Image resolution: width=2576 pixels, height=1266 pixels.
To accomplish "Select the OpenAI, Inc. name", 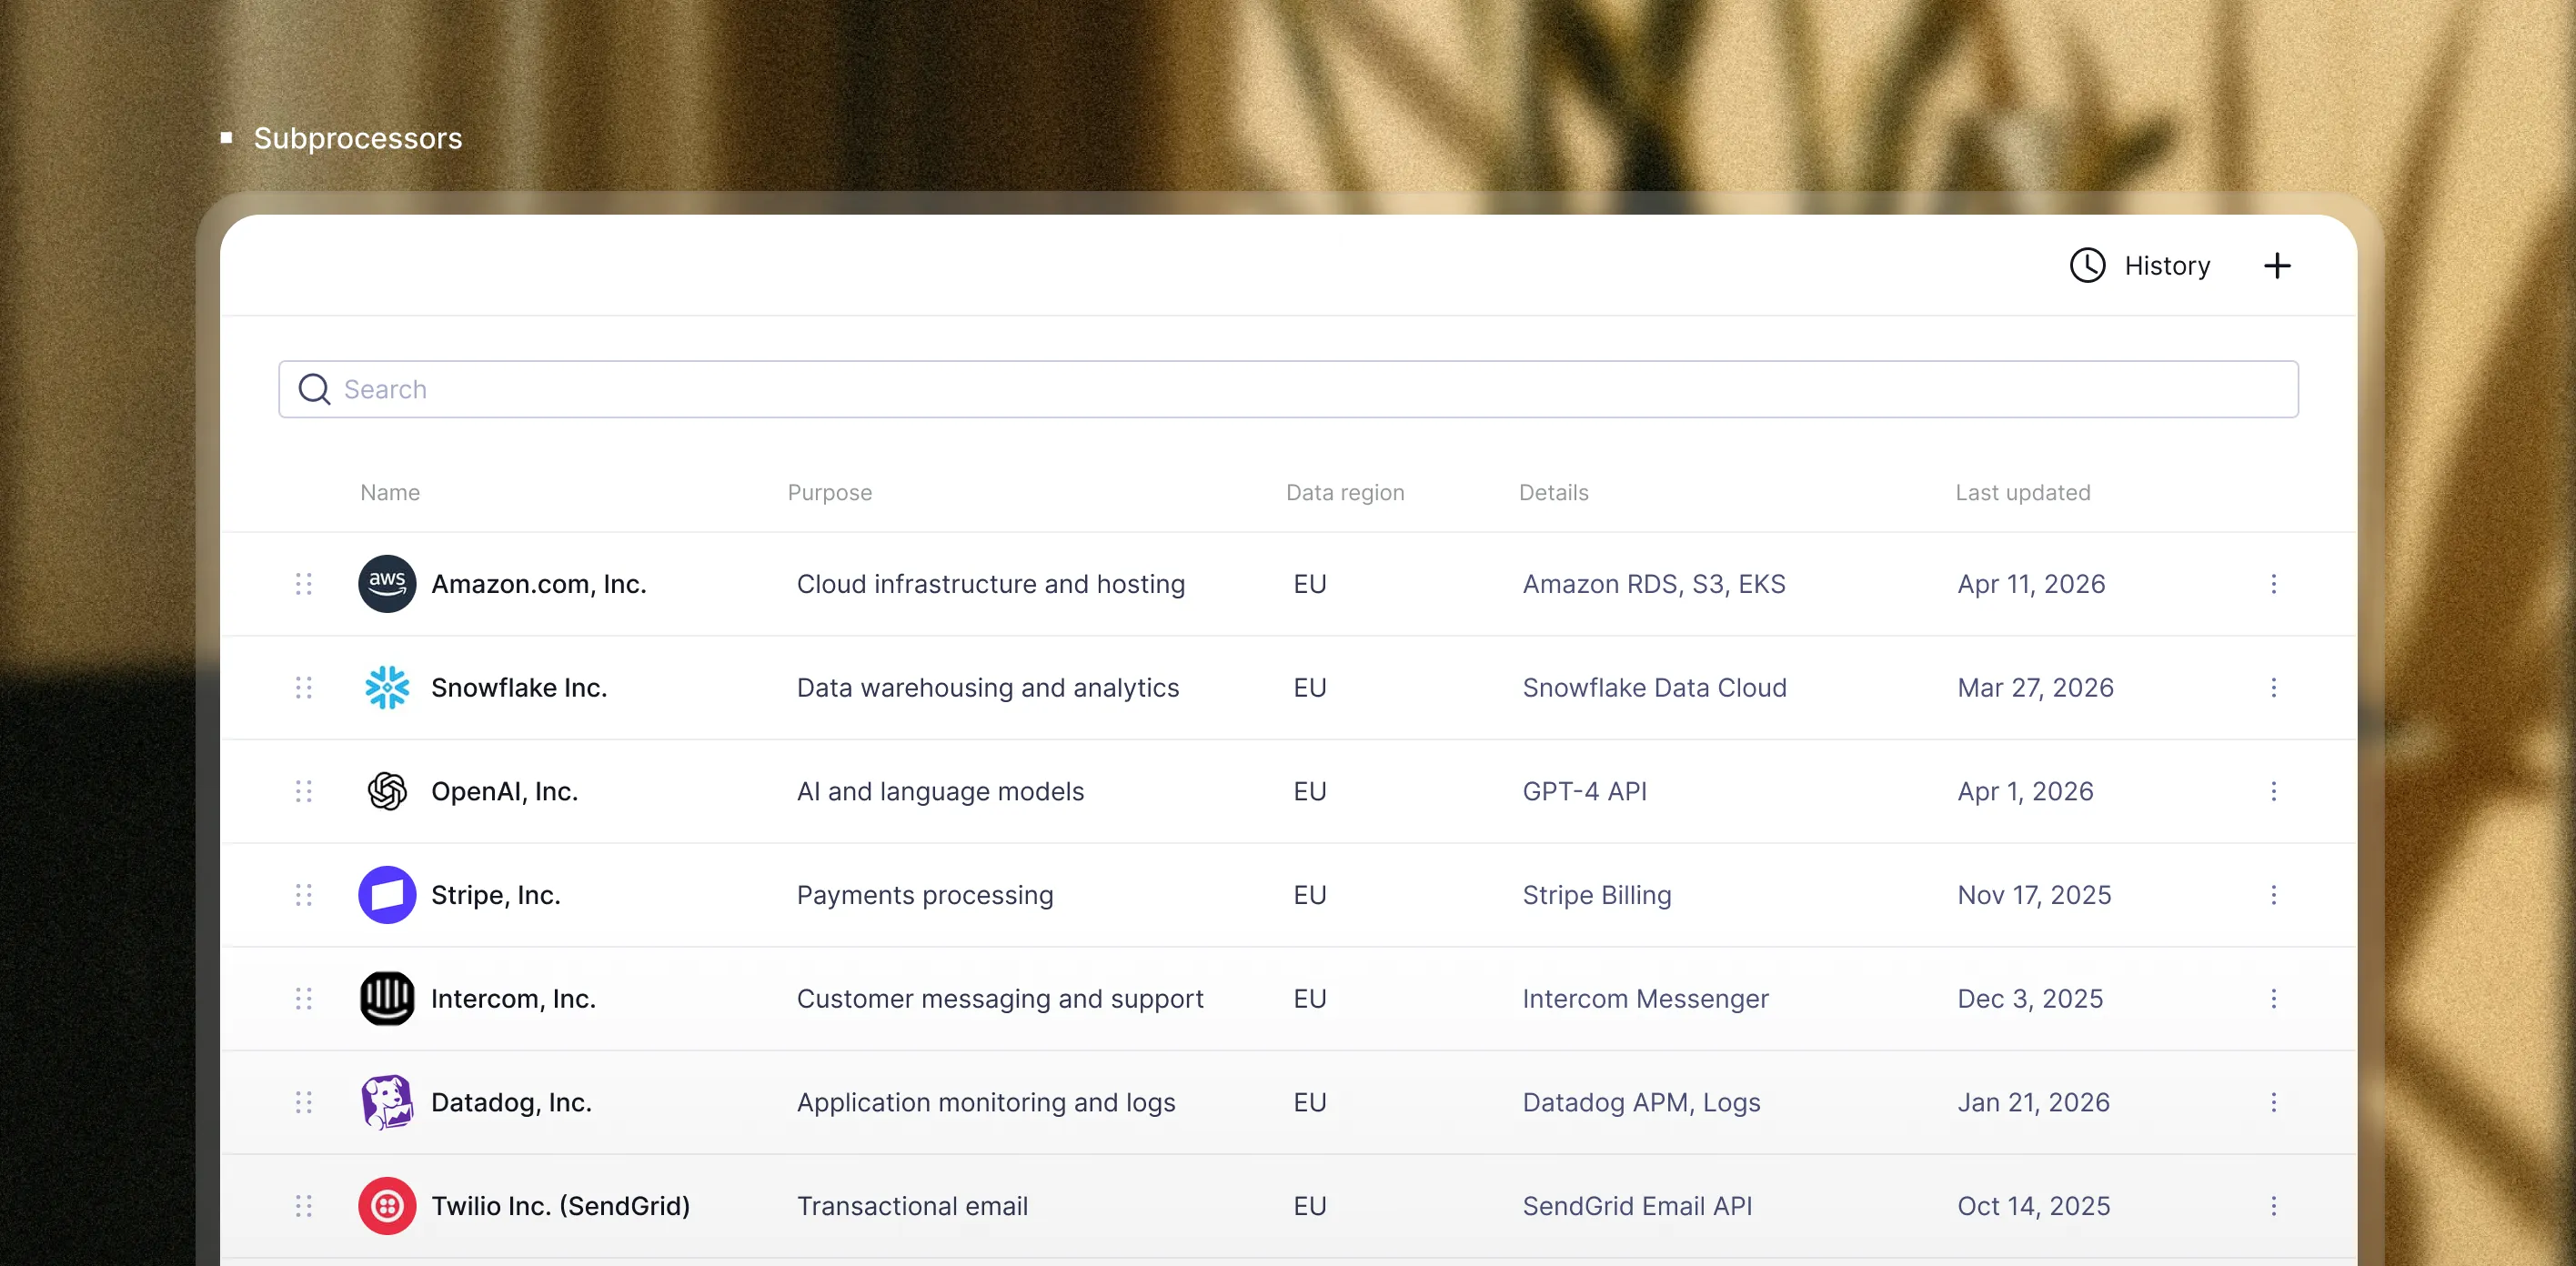I will [504, 791].
